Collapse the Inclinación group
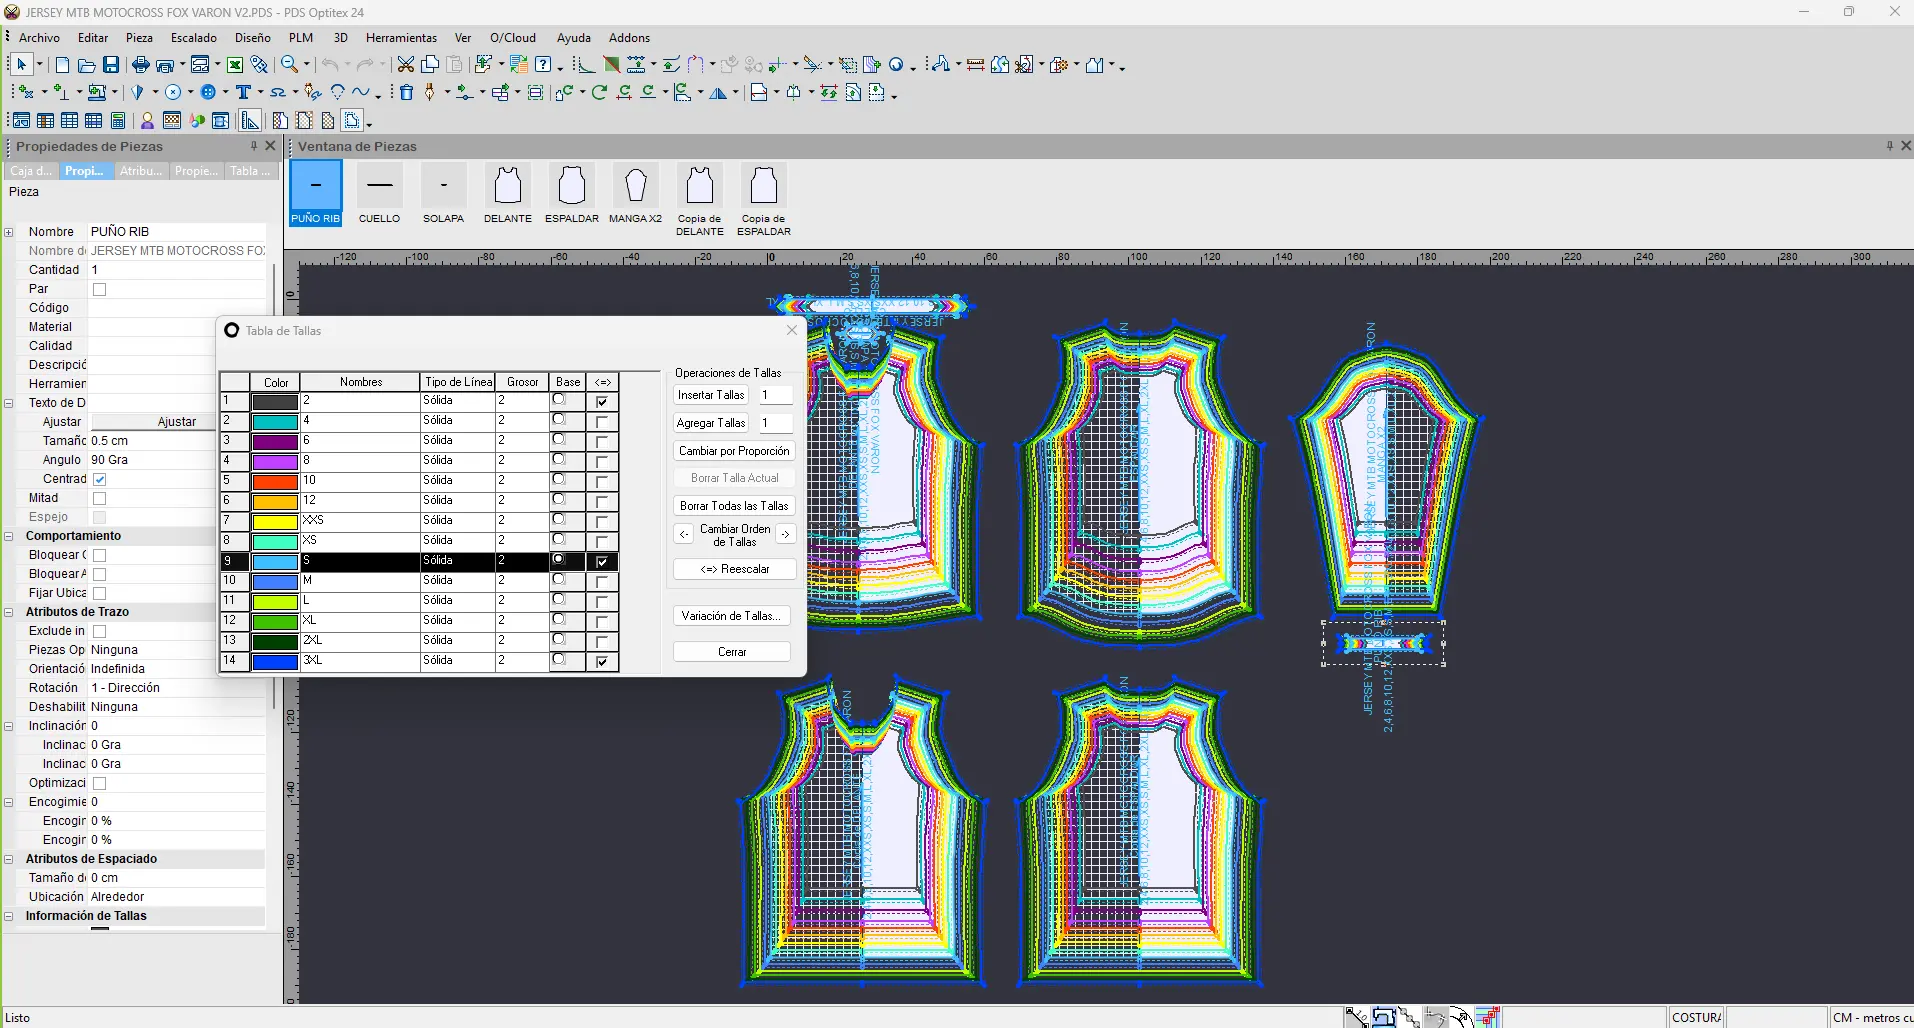This screenshot has width=1914, height=1028. pos(9,726)
